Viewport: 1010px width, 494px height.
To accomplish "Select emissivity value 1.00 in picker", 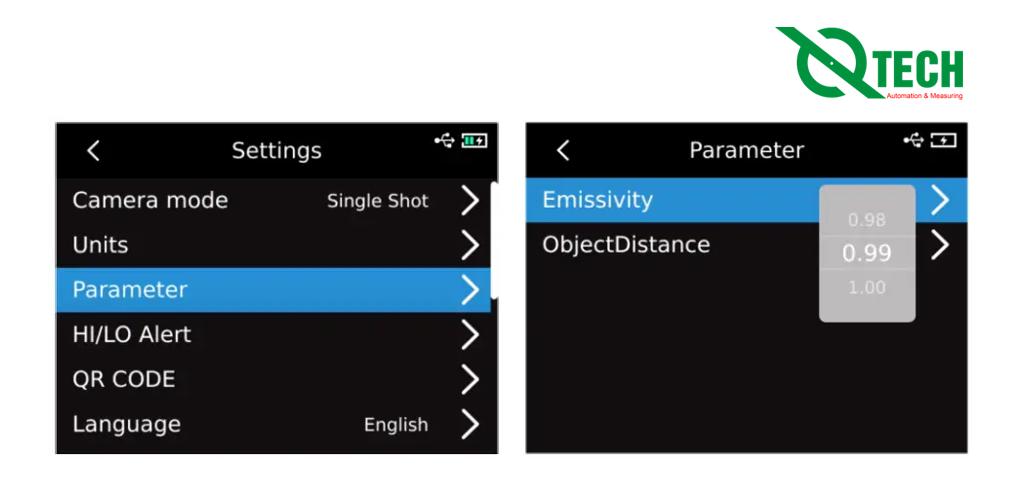I will point(866,287).
